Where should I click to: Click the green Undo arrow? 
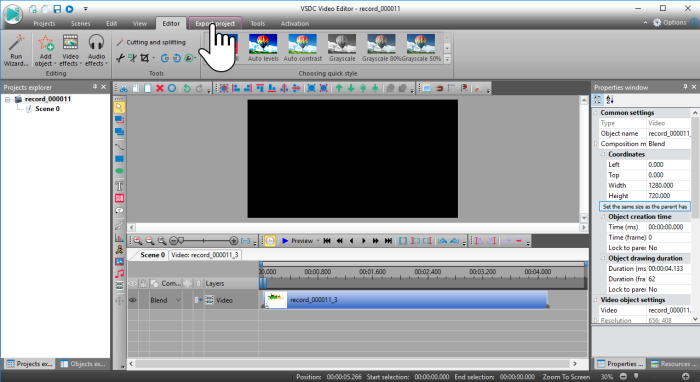187,88
